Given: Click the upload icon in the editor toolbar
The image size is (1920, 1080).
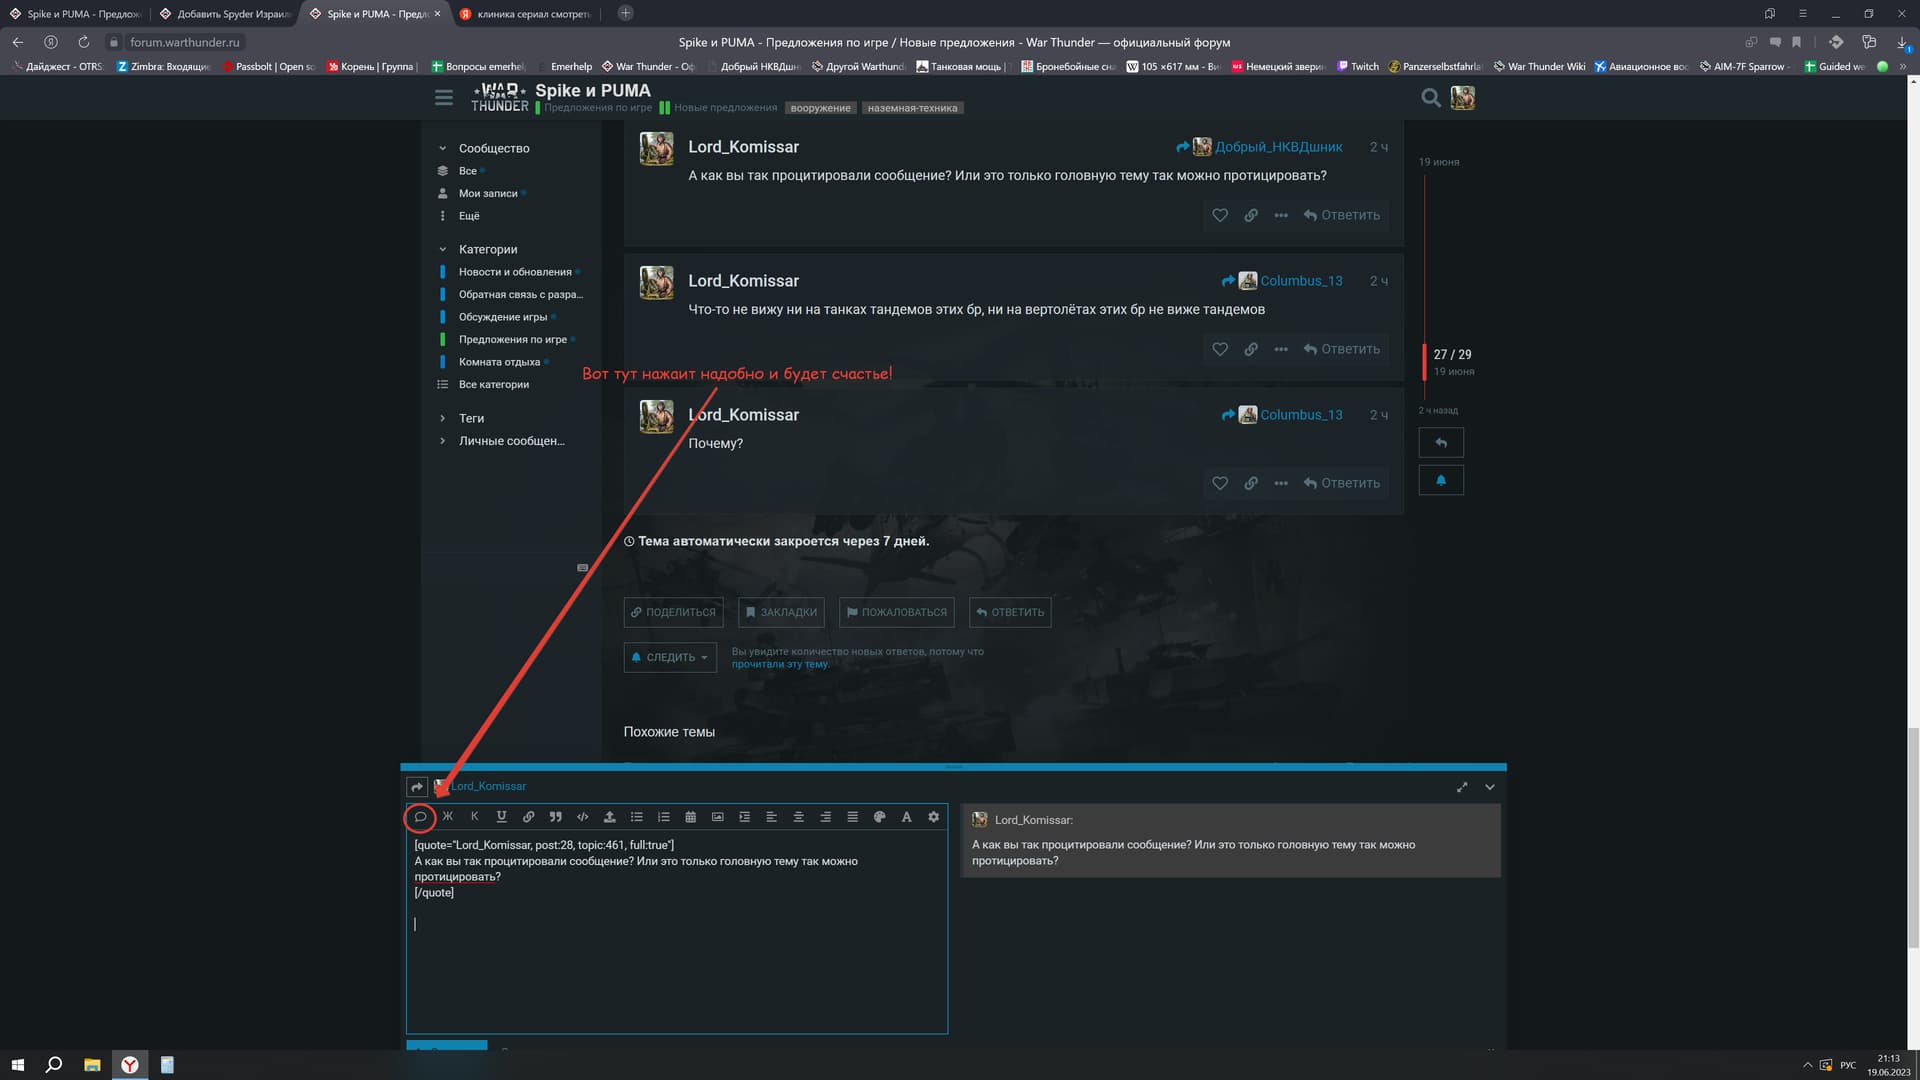Looking at the screenshot, I should 609,817.
